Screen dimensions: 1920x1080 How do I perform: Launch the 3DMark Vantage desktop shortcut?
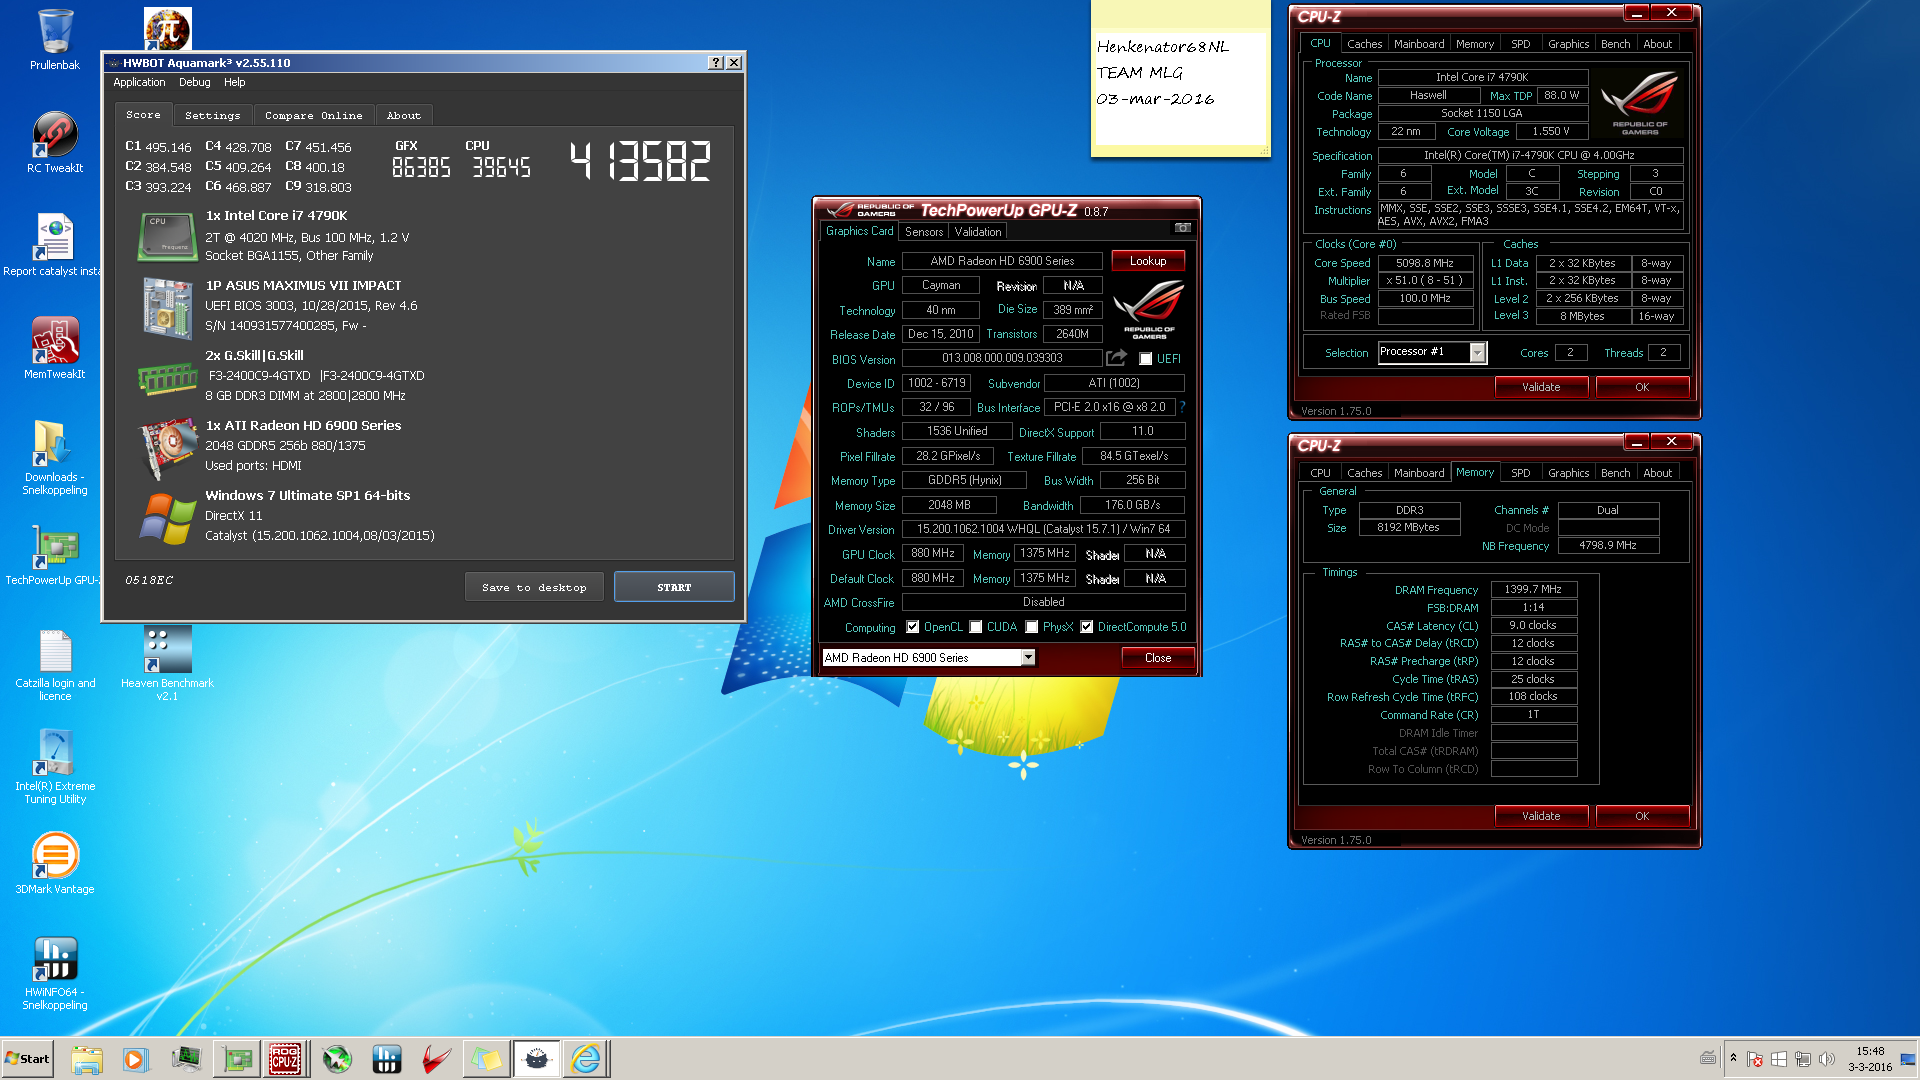(x=55, y=863)
